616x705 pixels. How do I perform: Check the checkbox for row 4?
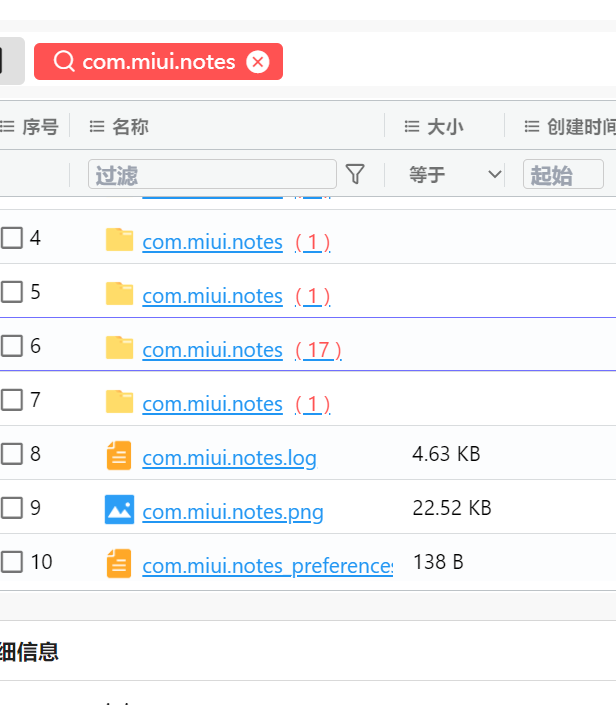(x=11, y=238)
